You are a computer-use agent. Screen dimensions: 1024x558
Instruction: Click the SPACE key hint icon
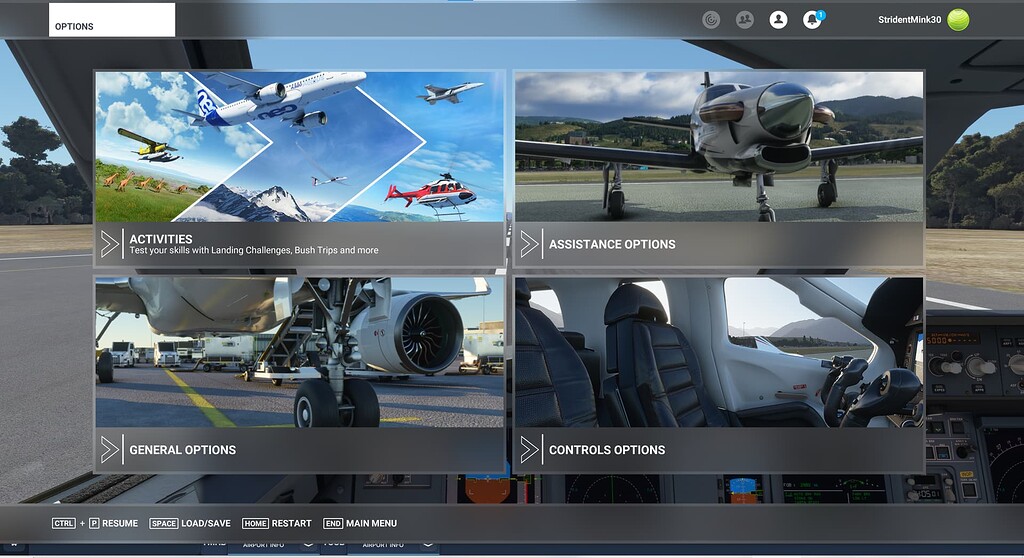click(163, 523)
